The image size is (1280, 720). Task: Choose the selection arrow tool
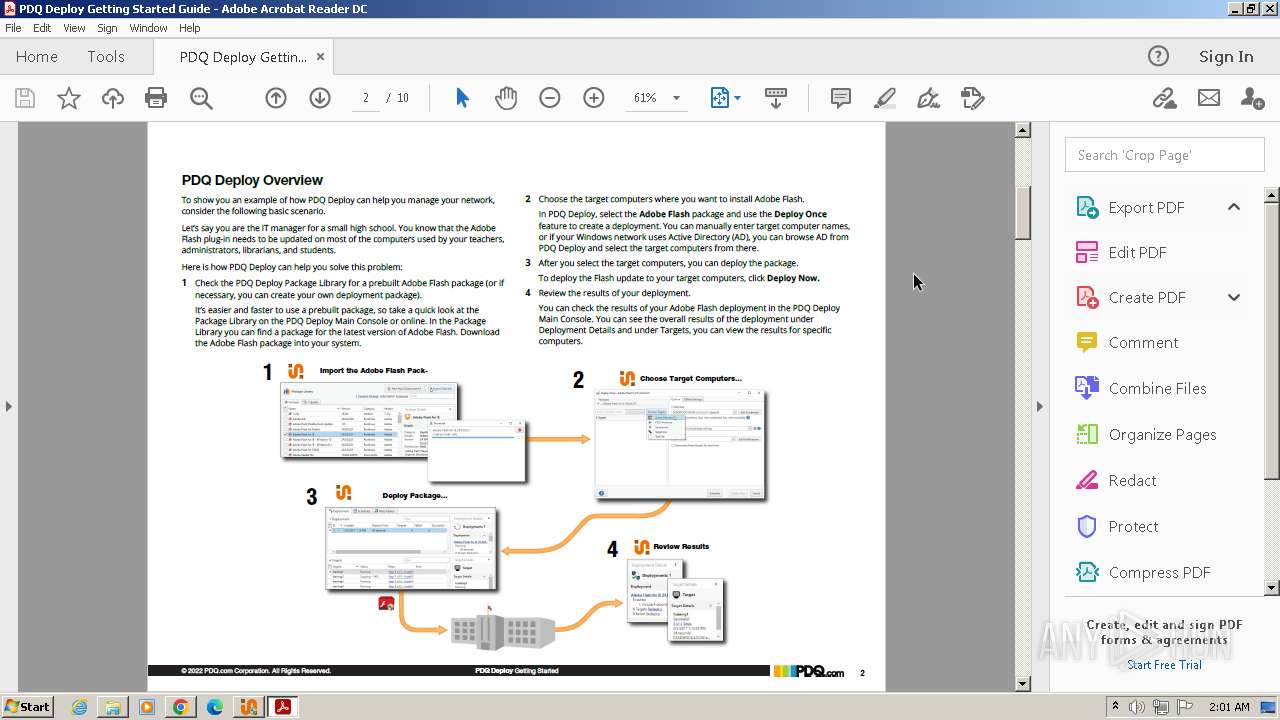click(x=462, y=98)
